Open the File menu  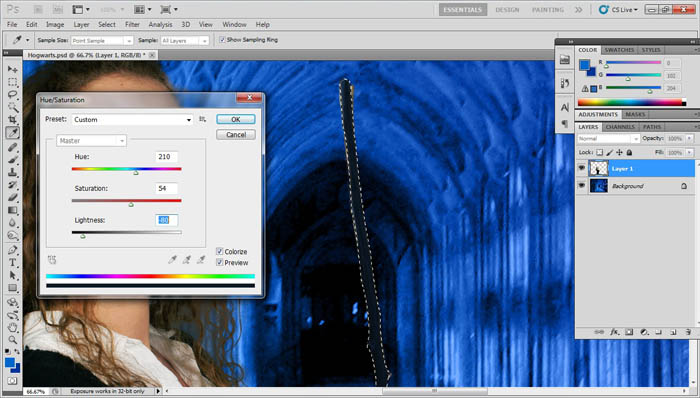(x=12, y=25)
